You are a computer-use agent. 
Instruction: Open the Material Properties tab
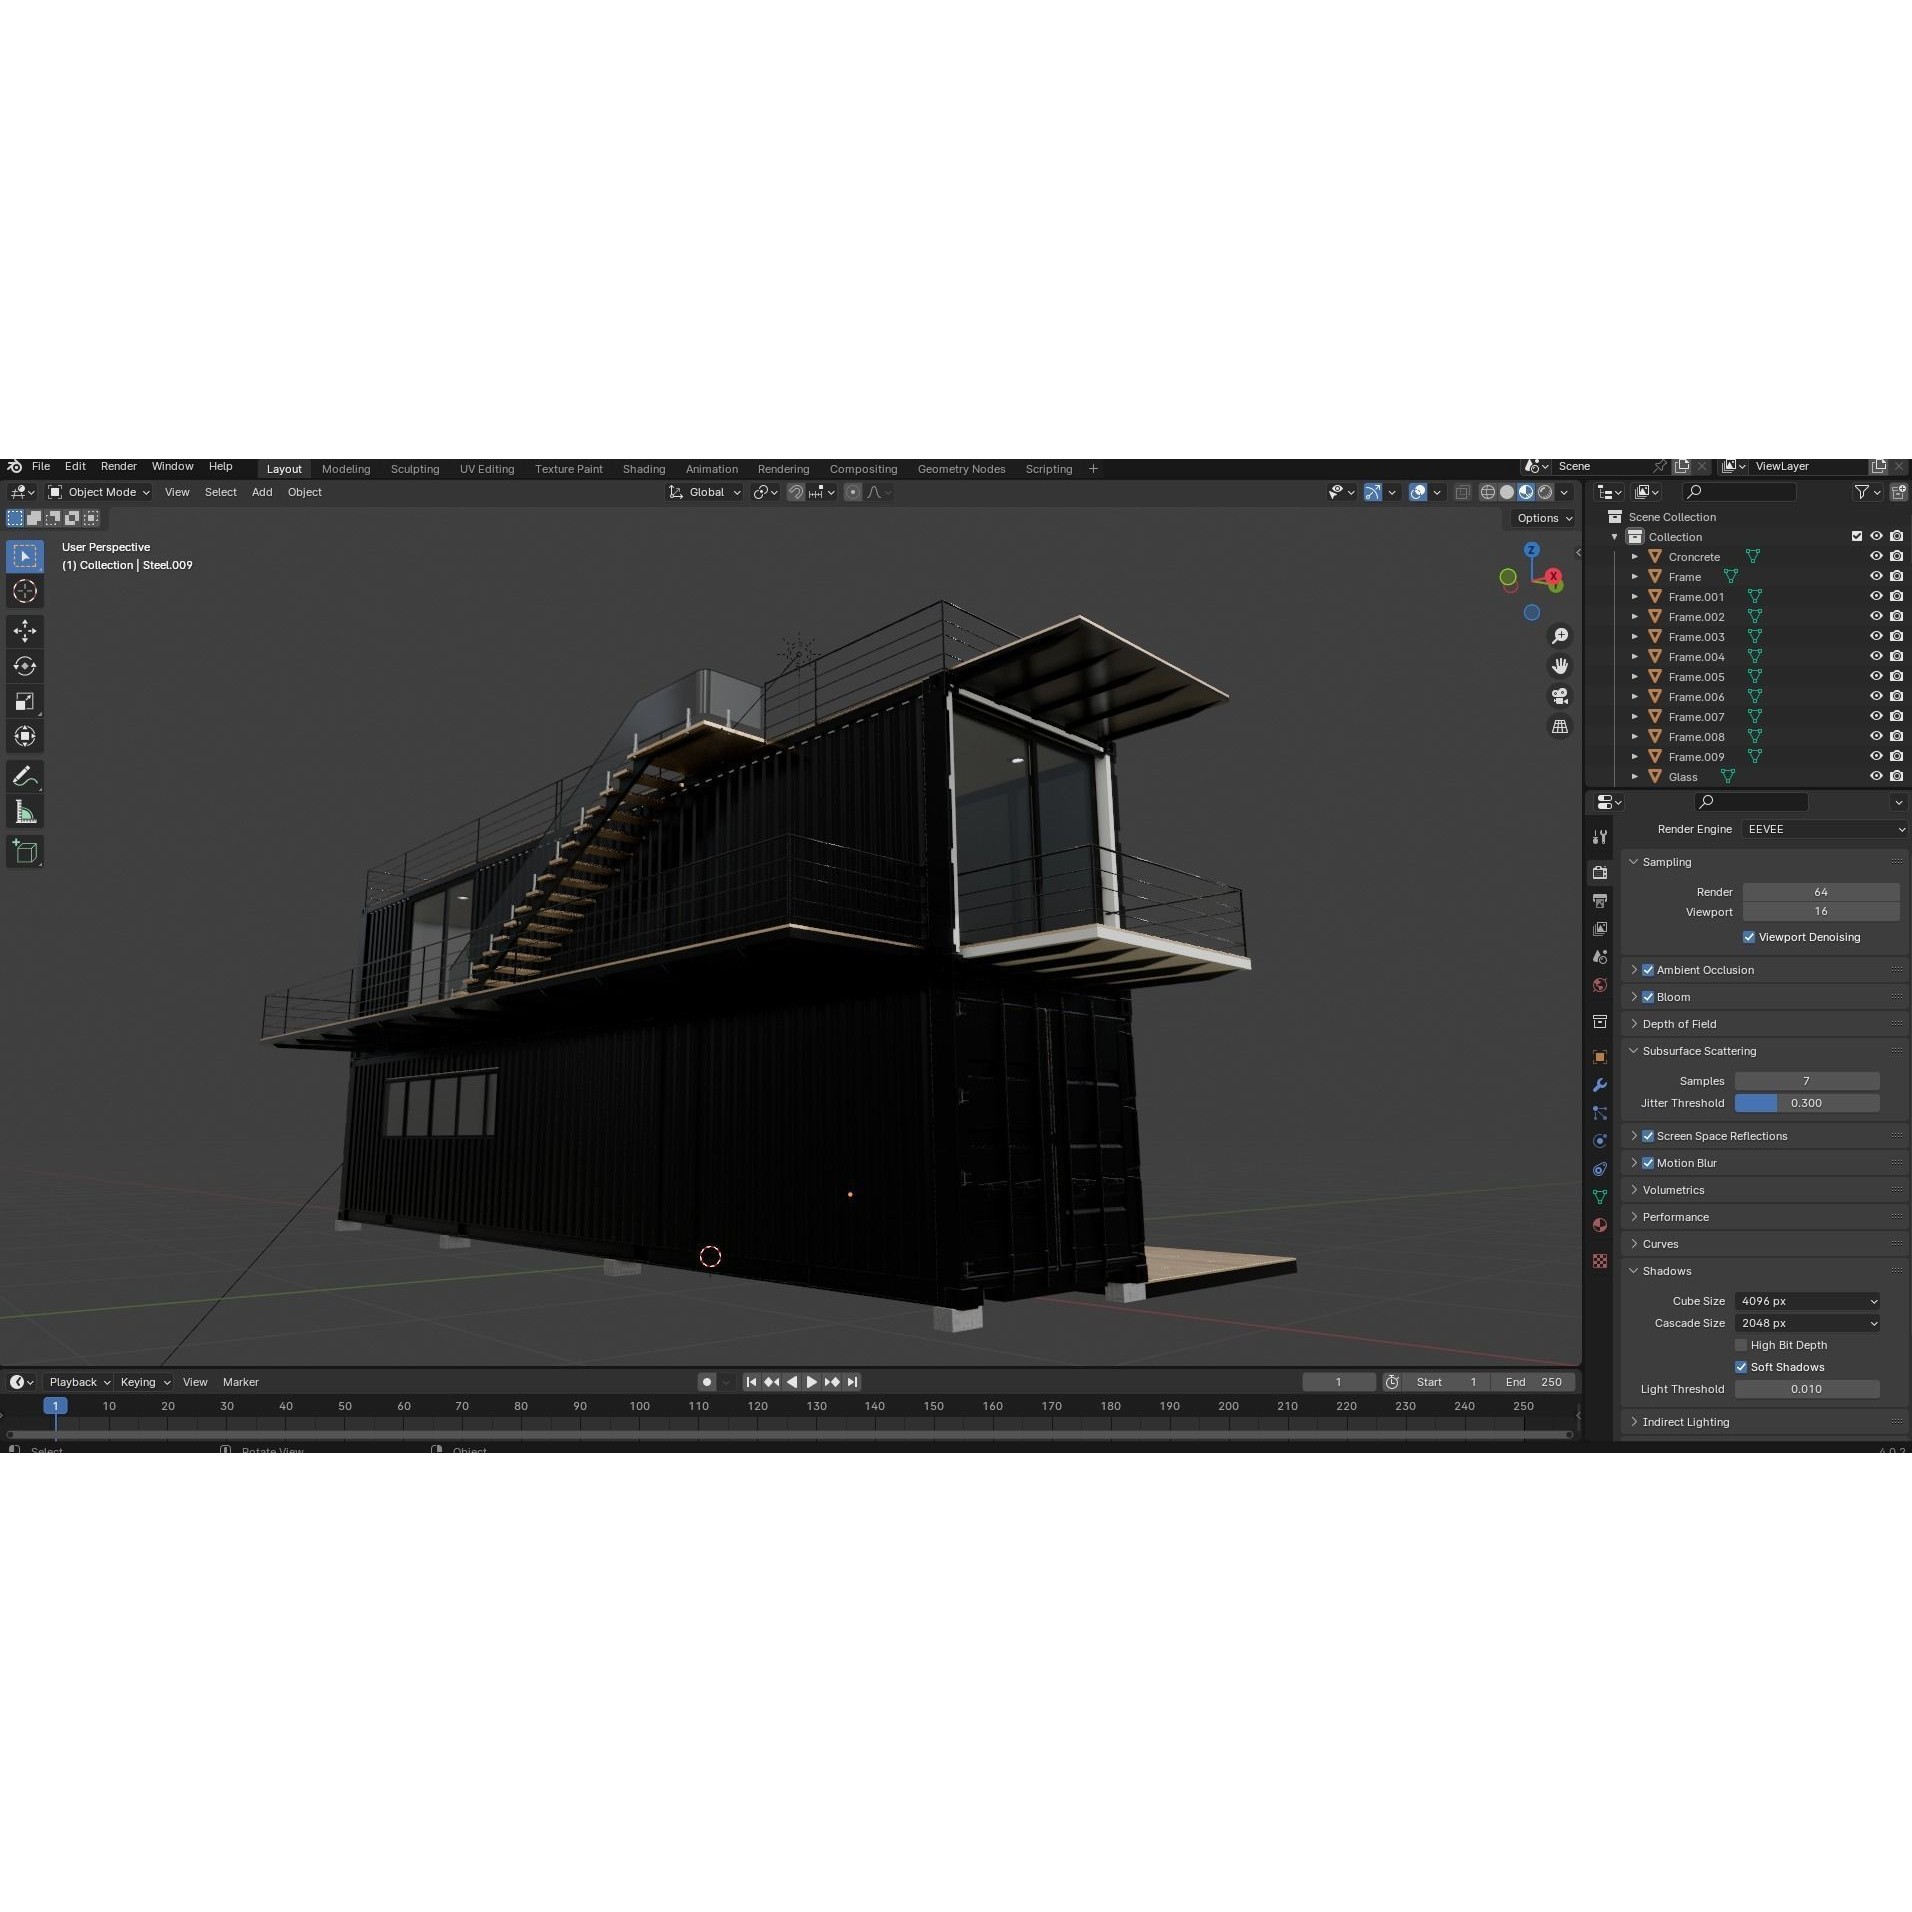point(1600,1225)
